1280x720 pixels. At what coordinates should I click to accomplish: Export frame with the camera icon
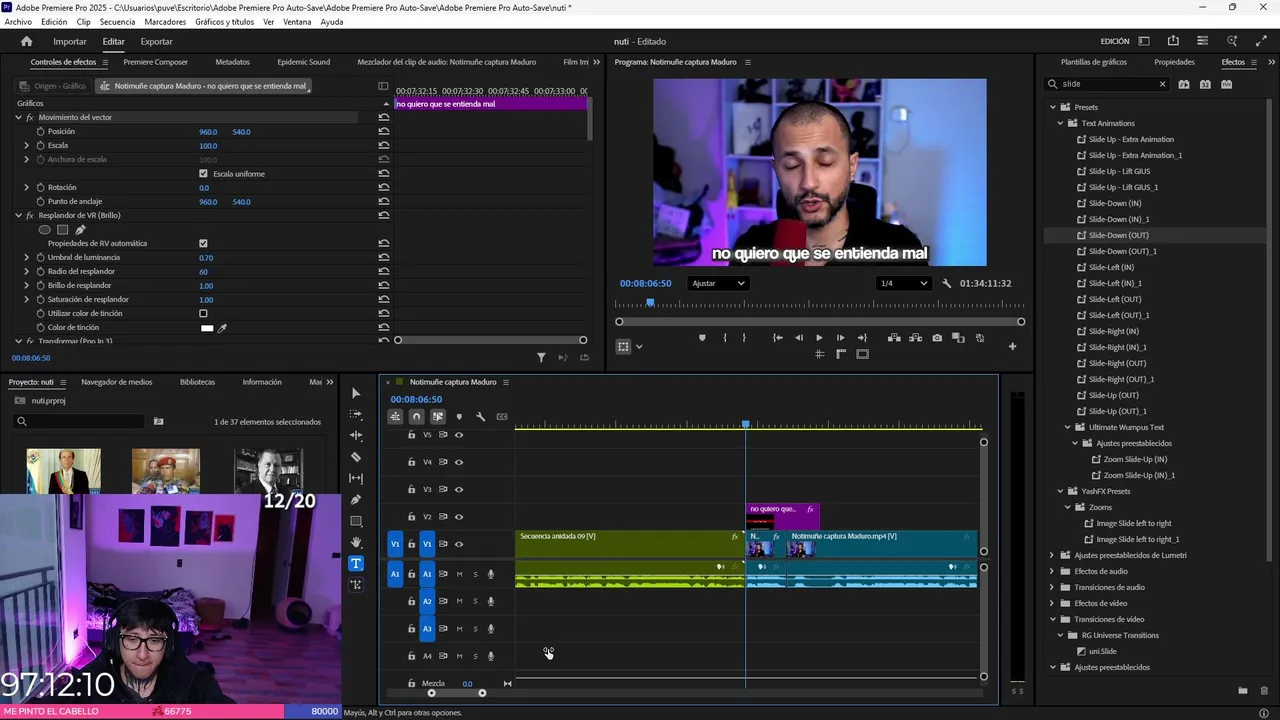(x=937, y=338)
